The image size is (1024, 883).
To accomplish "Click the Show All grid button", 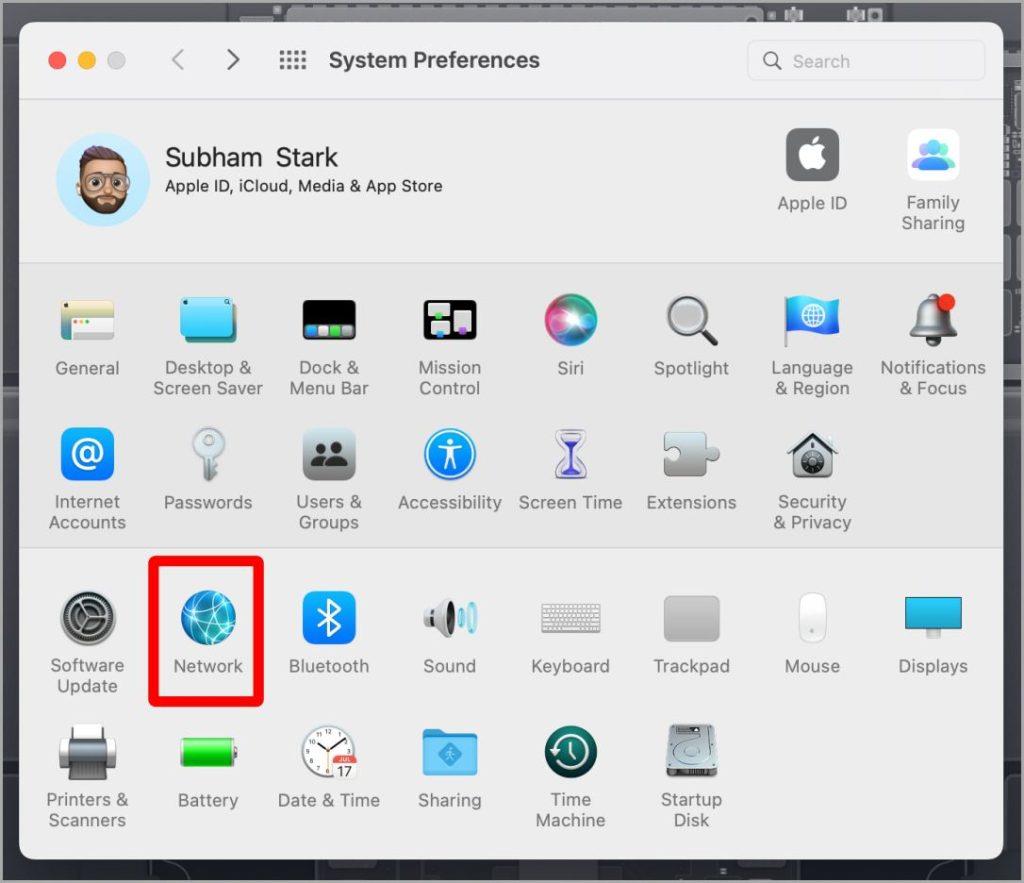I will 293,60.
